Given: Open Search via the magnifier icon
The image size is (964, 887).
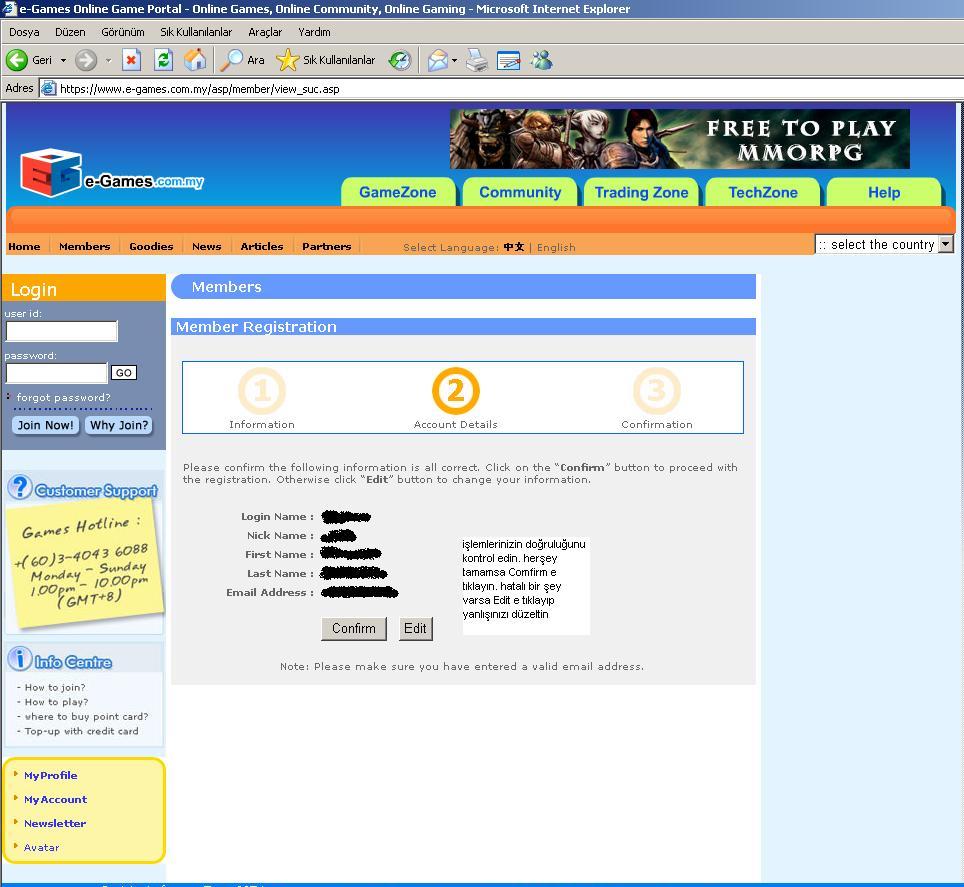Looking at the screenshot, I should (232, 60).
